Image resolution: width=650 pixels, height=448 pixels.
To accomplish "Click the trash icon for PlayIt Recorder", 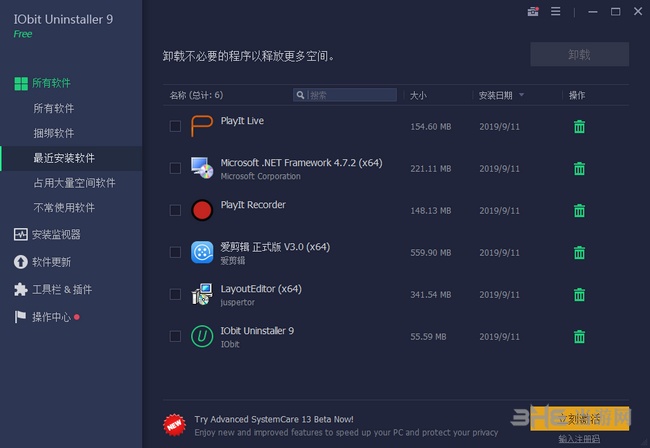I will pyautogui.click(x=579, y=211).
